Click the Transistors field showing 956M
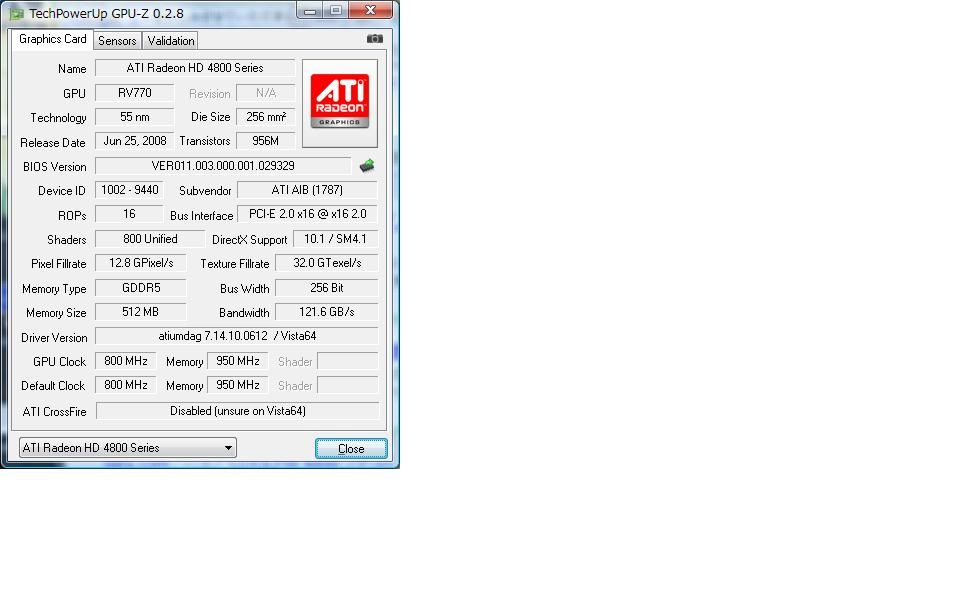960x600 pixels. click(266, 141)
